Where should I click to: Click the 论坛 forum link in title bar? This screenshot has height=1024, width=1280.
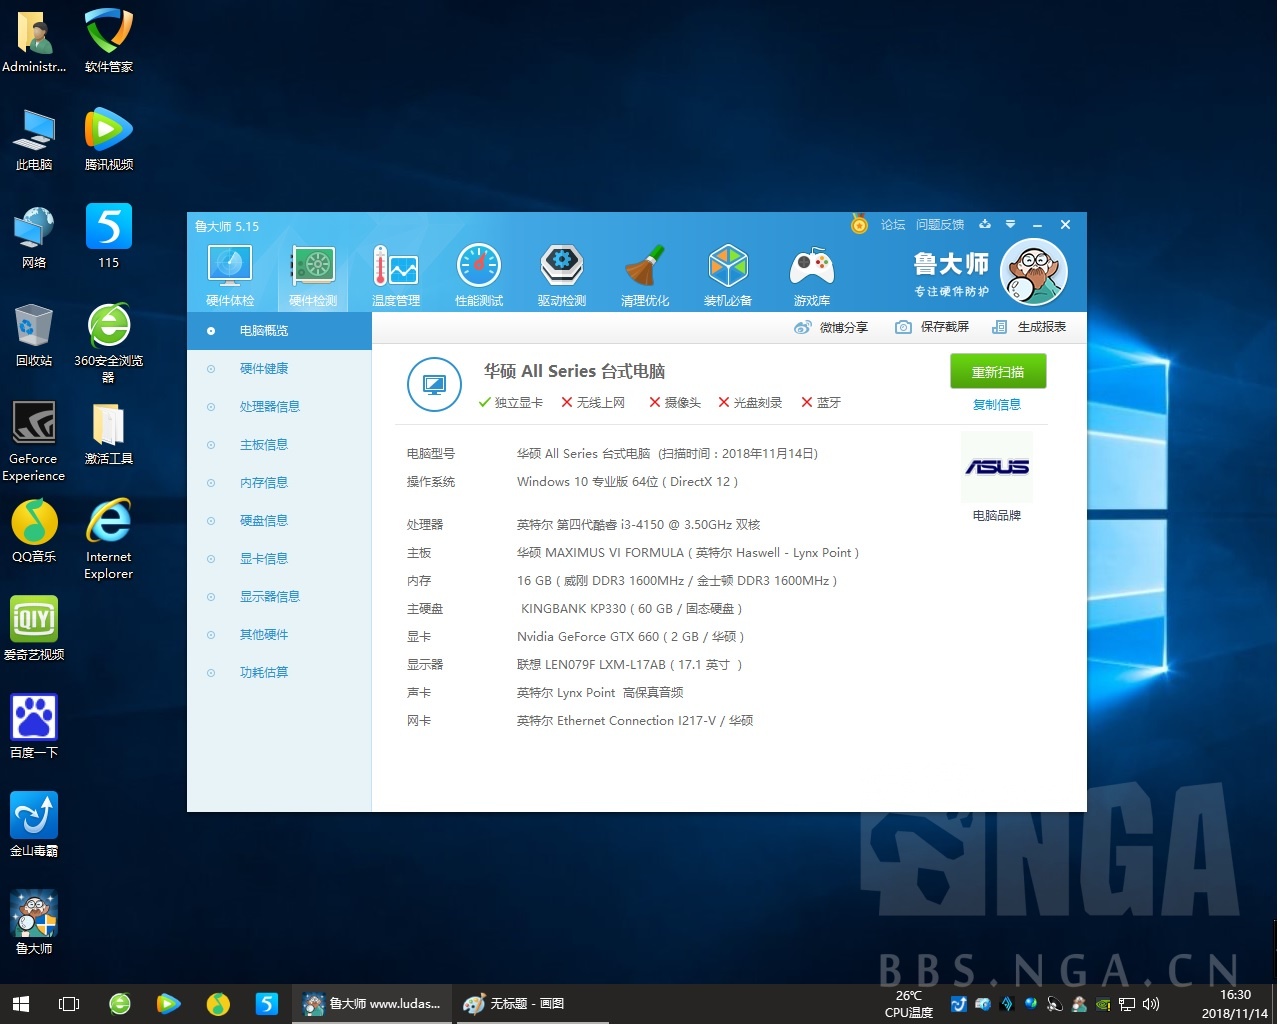click(892, 225)
